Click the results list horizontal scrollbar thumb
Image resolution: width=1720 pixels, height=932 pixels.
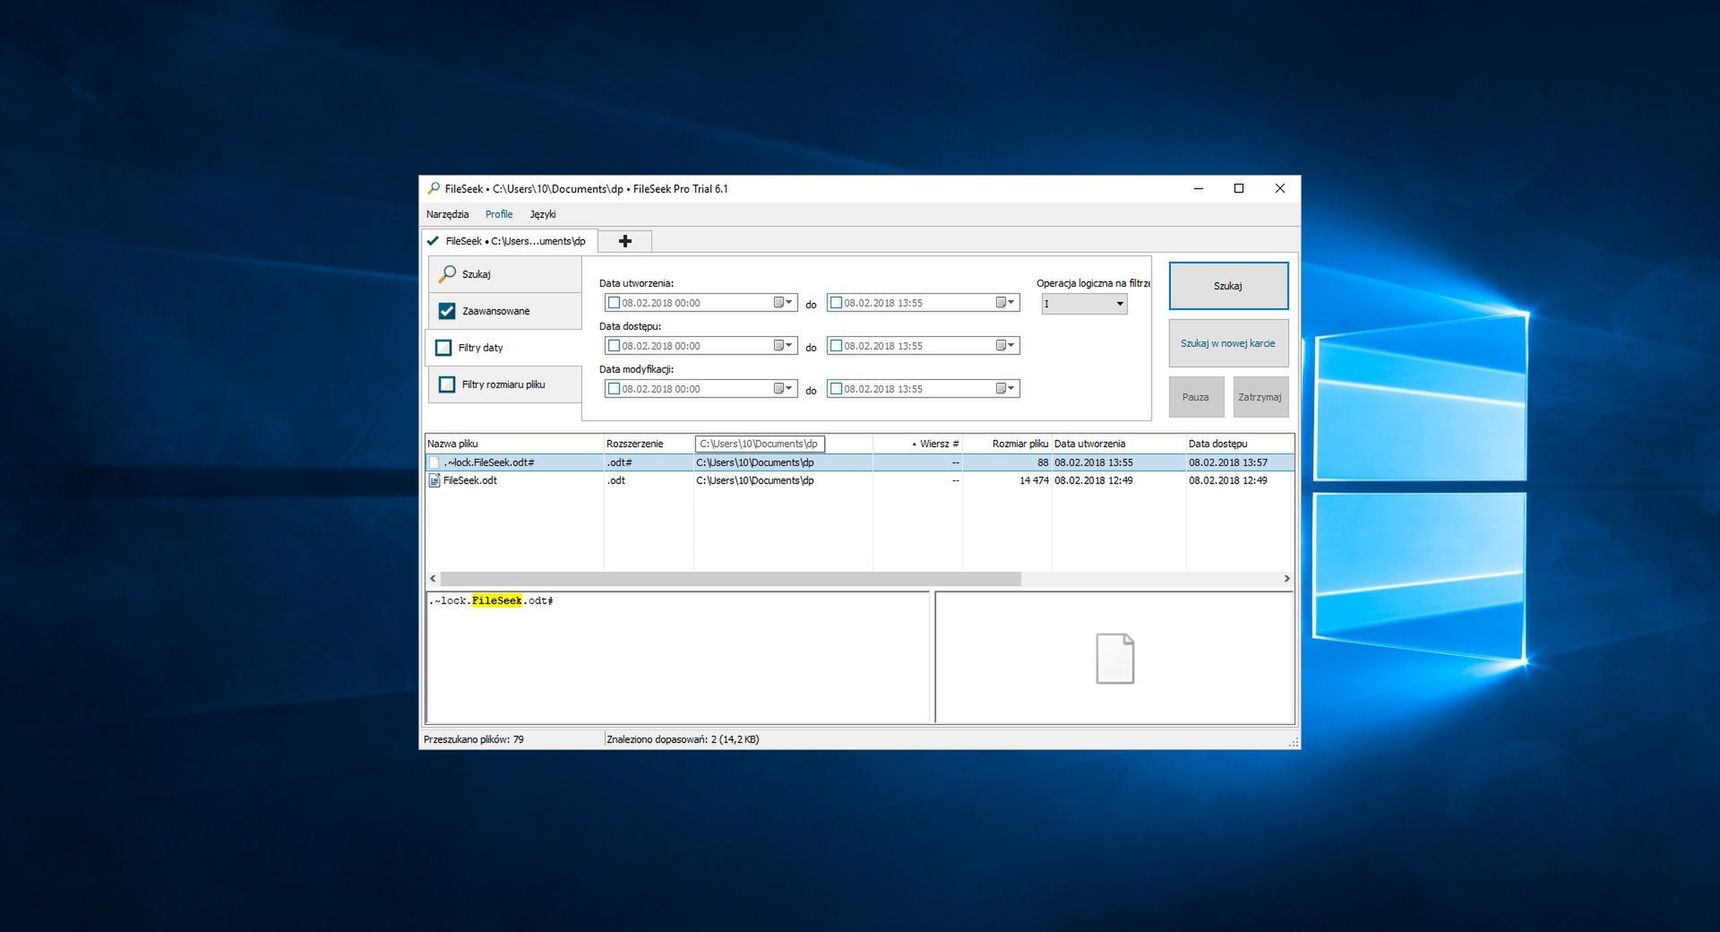point(730,579)
